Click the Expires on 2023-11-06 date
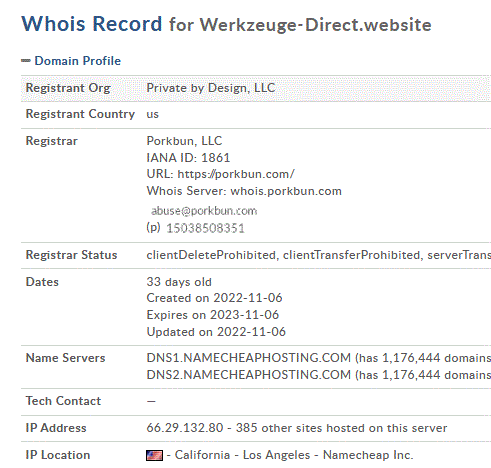Viewport: 491px width, 468px height. coord(213,315)
